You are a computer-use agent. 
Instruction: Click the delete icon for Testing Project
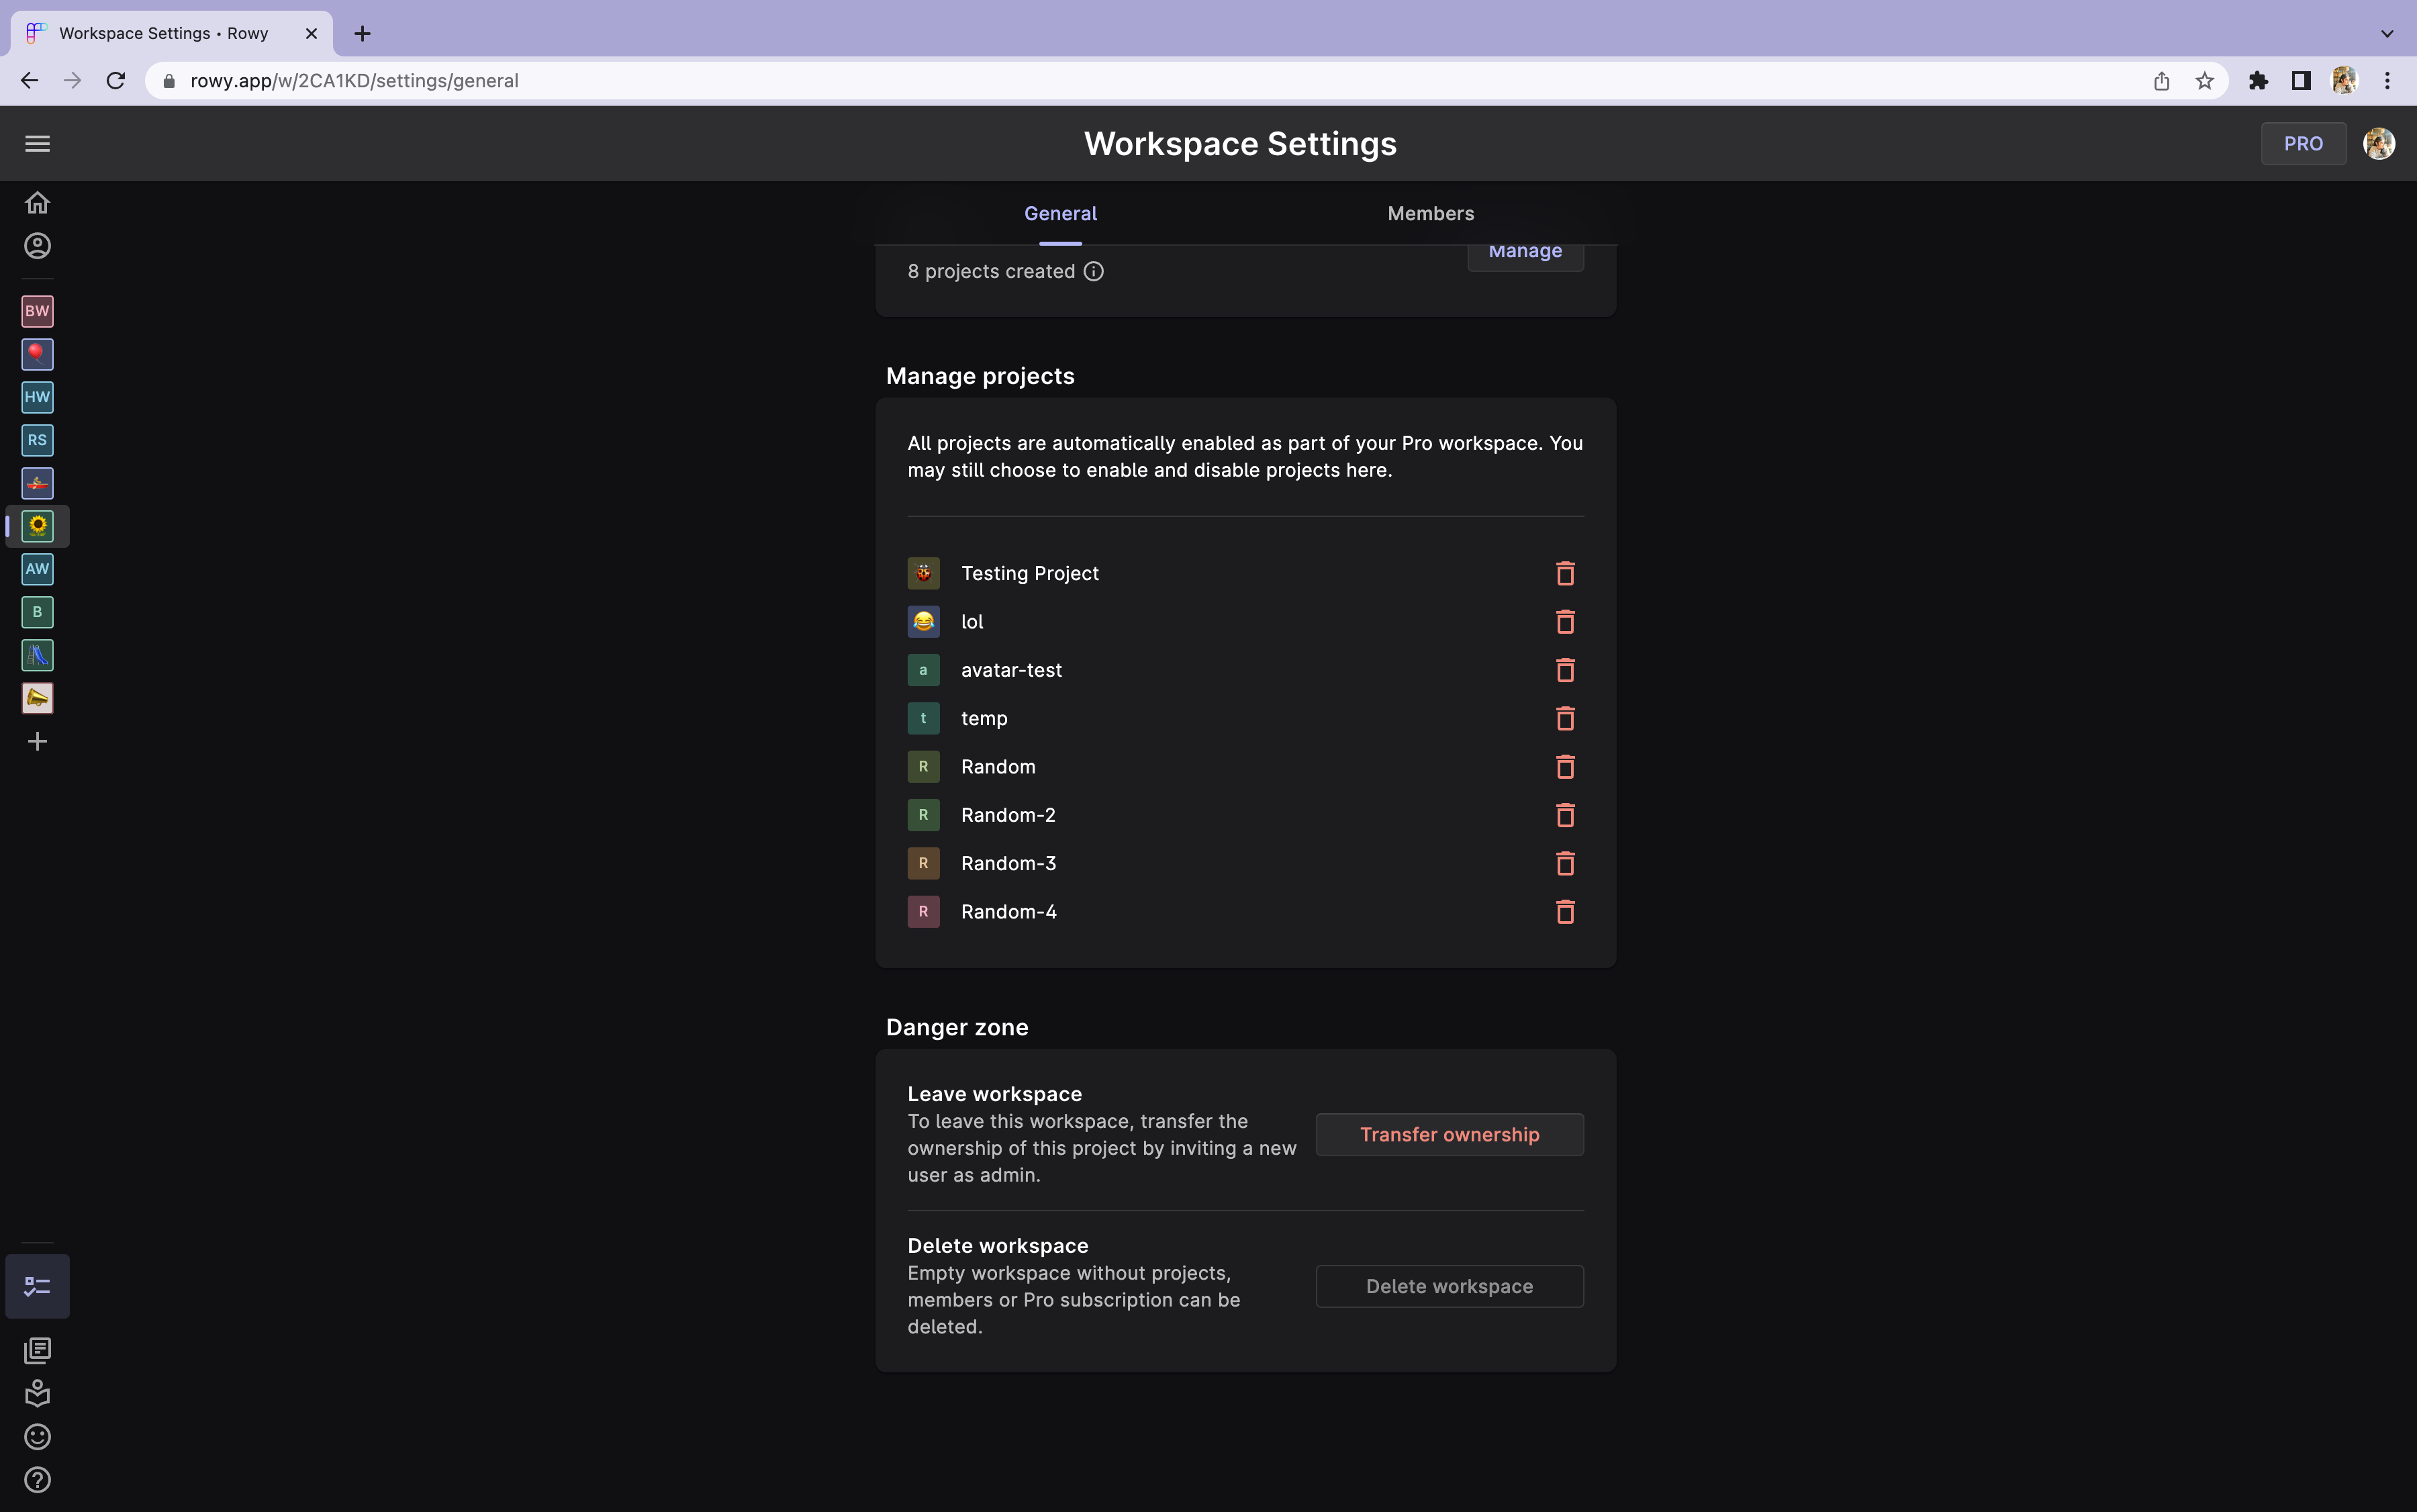[x=1564, y=571]
